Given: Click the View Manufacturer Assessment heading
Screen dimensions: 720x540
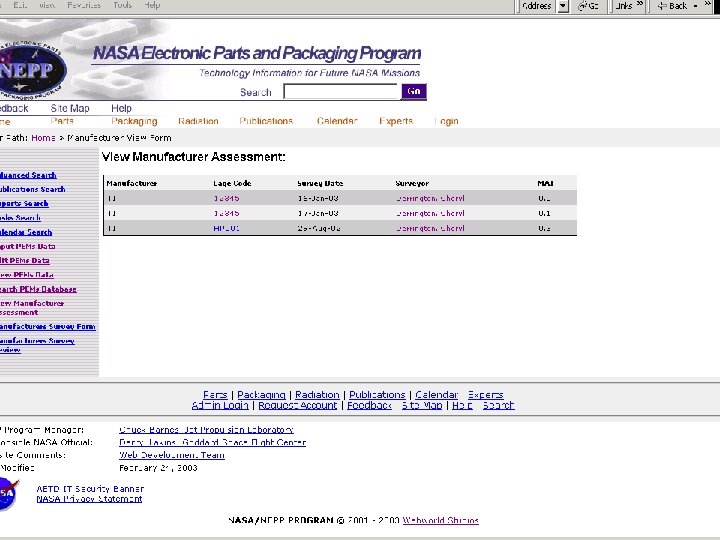Looking at the screenshot, I should (193, 157).
